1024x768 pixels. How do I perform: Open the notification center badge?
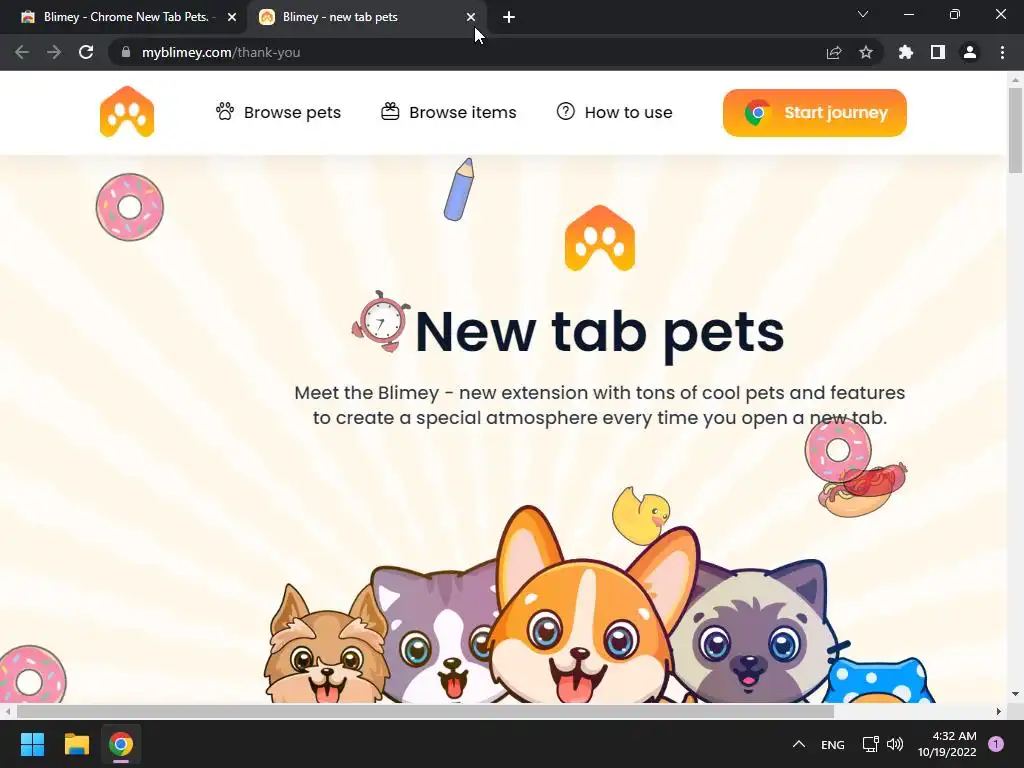coord(996,744)
